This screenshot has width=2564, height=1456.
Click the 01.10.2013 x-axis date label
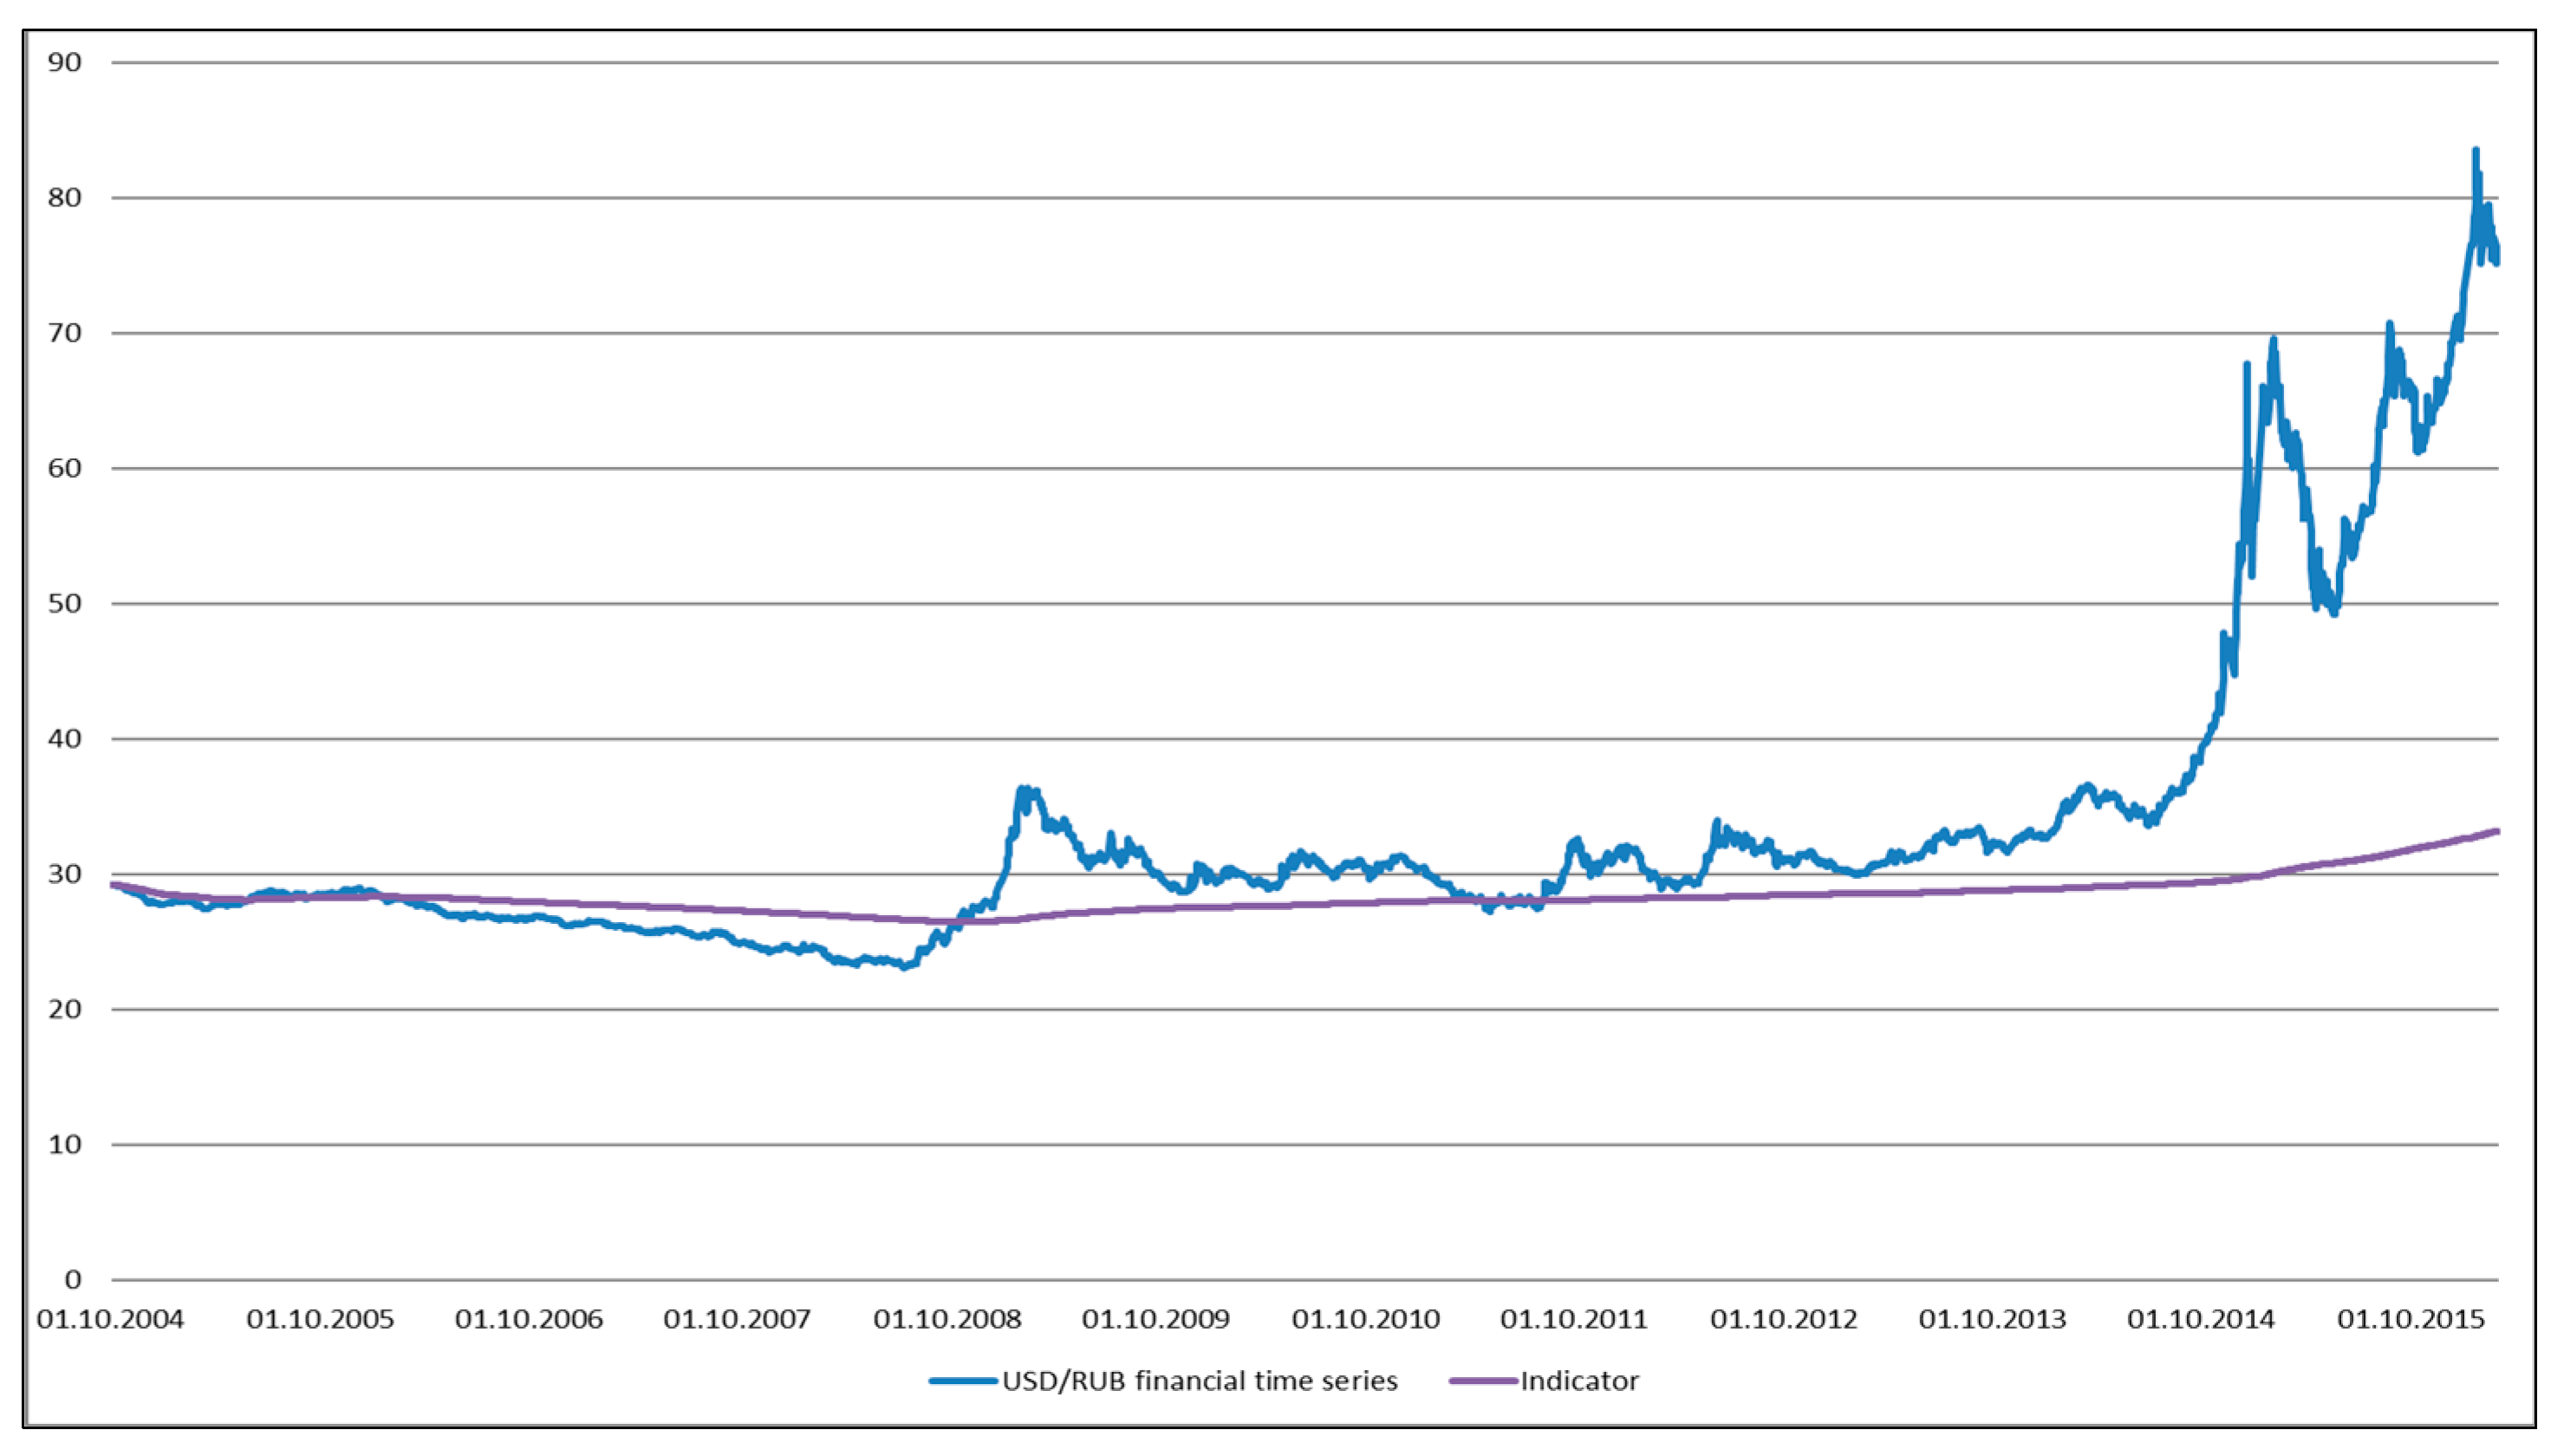[x=1991, y=1319]
